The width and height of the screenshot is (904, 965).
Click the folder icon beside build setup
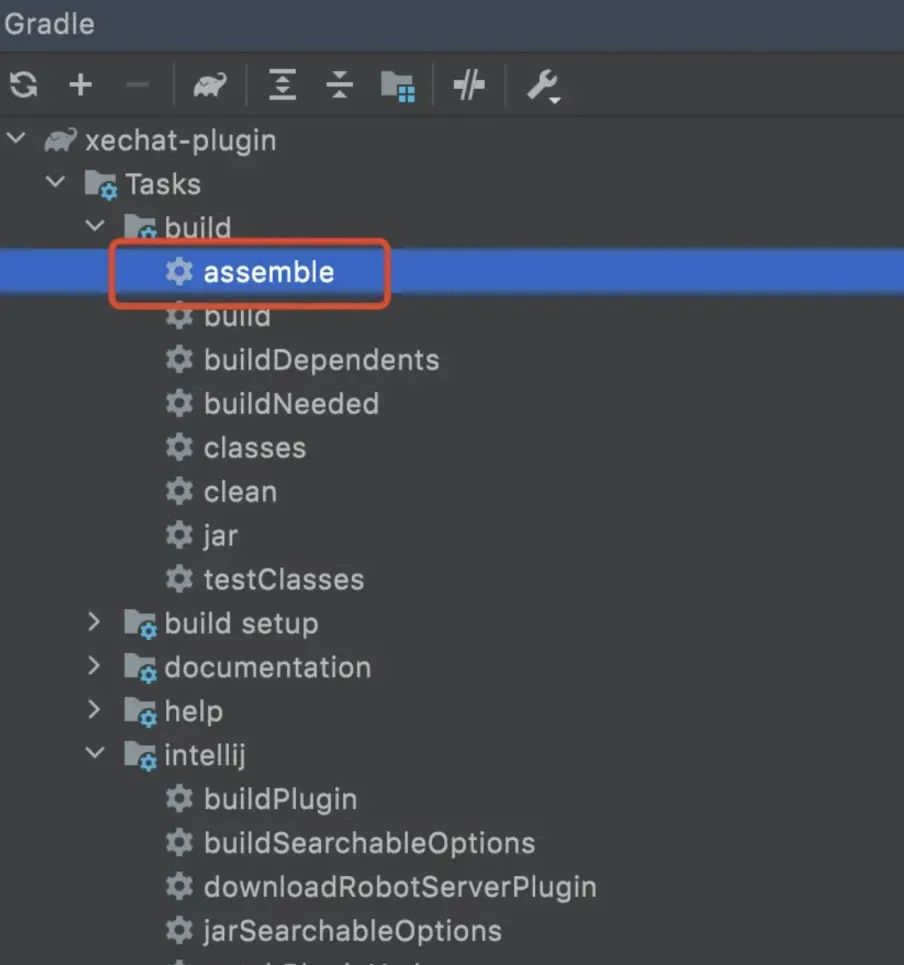(140, 625)
